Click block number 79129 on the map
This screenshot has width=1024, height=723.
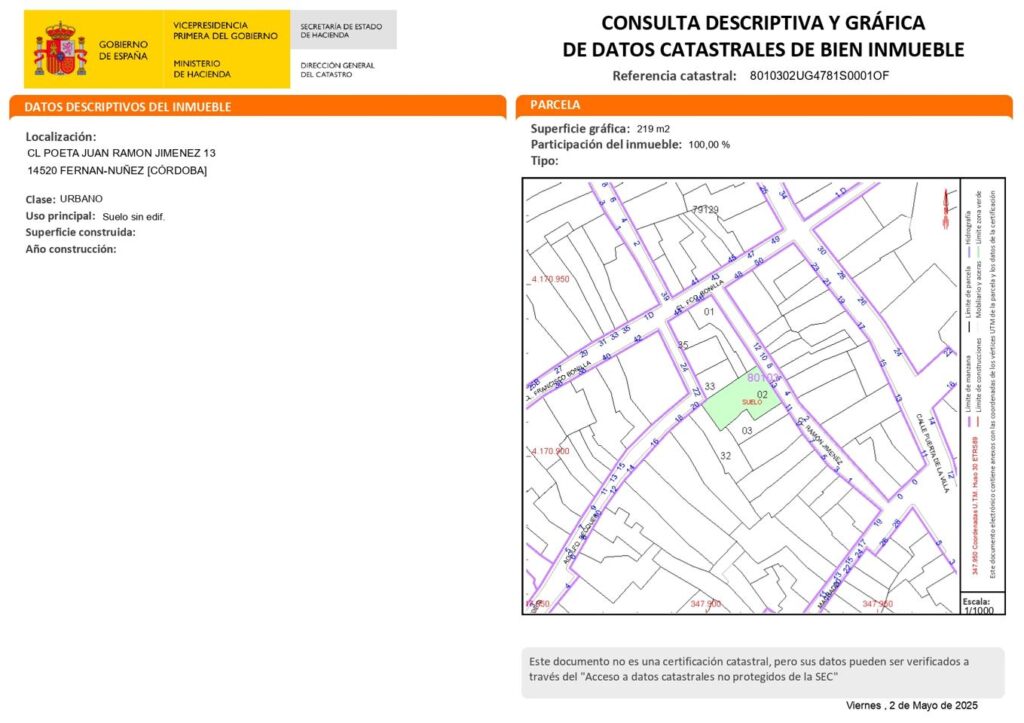coord(705,209)
